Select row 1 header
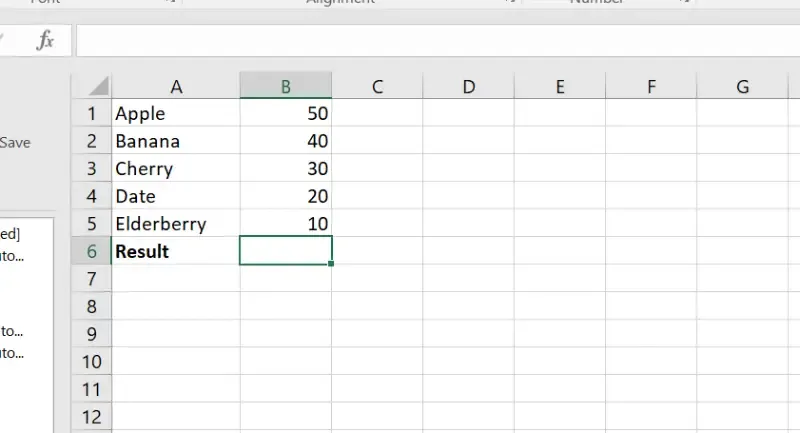Image resolution: width=800 pixels, height=433 pixels. [x=91, y=113]
